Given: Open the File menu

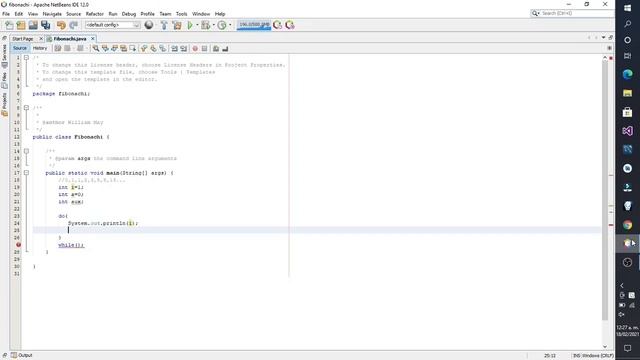Looking at the screenshot, I should pos(6,14).
